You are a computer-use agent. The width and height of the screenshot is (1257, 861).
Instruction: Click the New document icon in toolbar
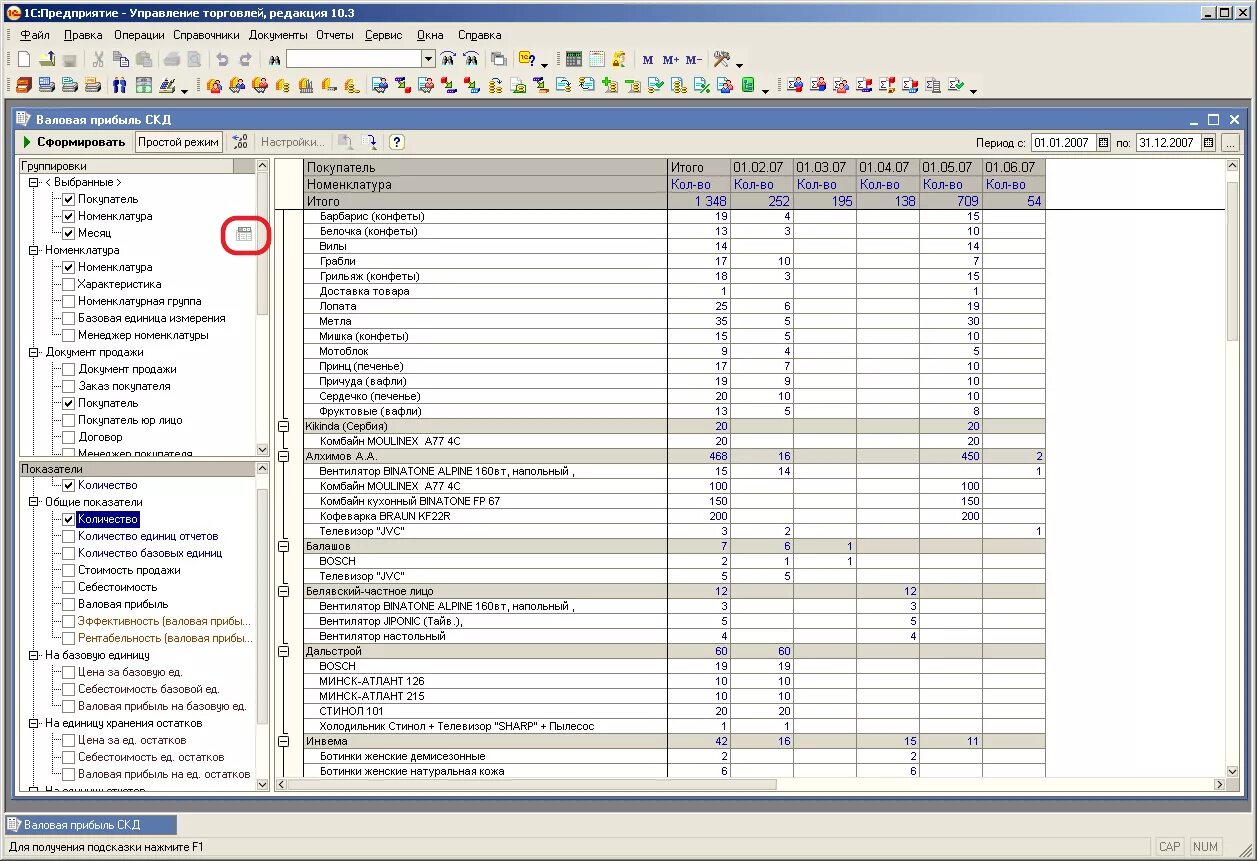(24, 60)
